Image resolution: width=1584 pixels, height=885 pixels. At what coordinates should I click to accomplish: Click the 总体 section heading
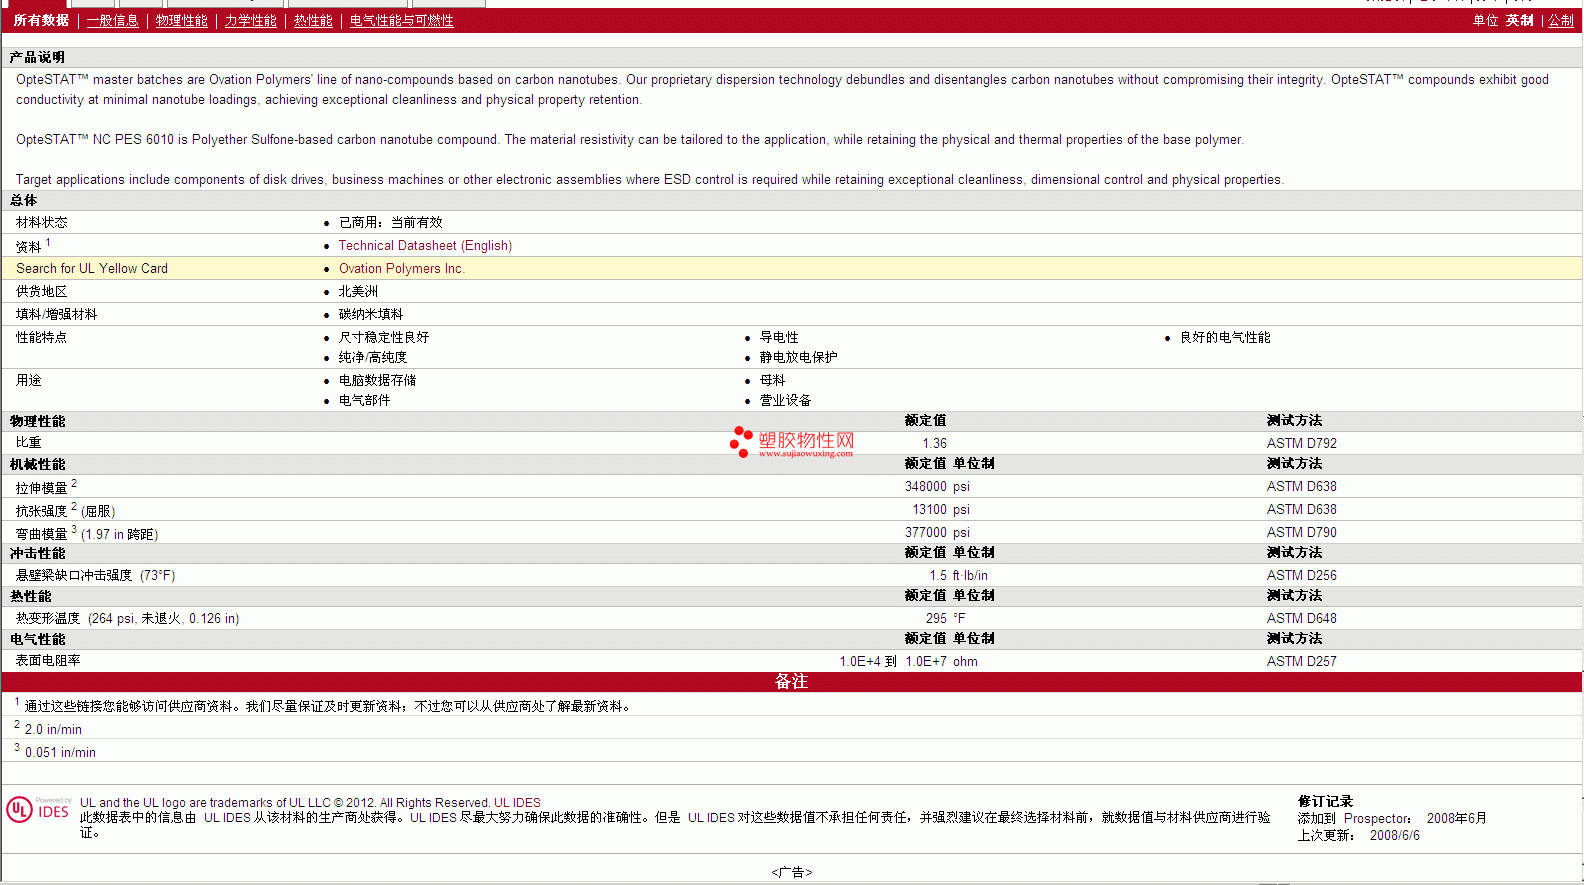tap(23, 200)
